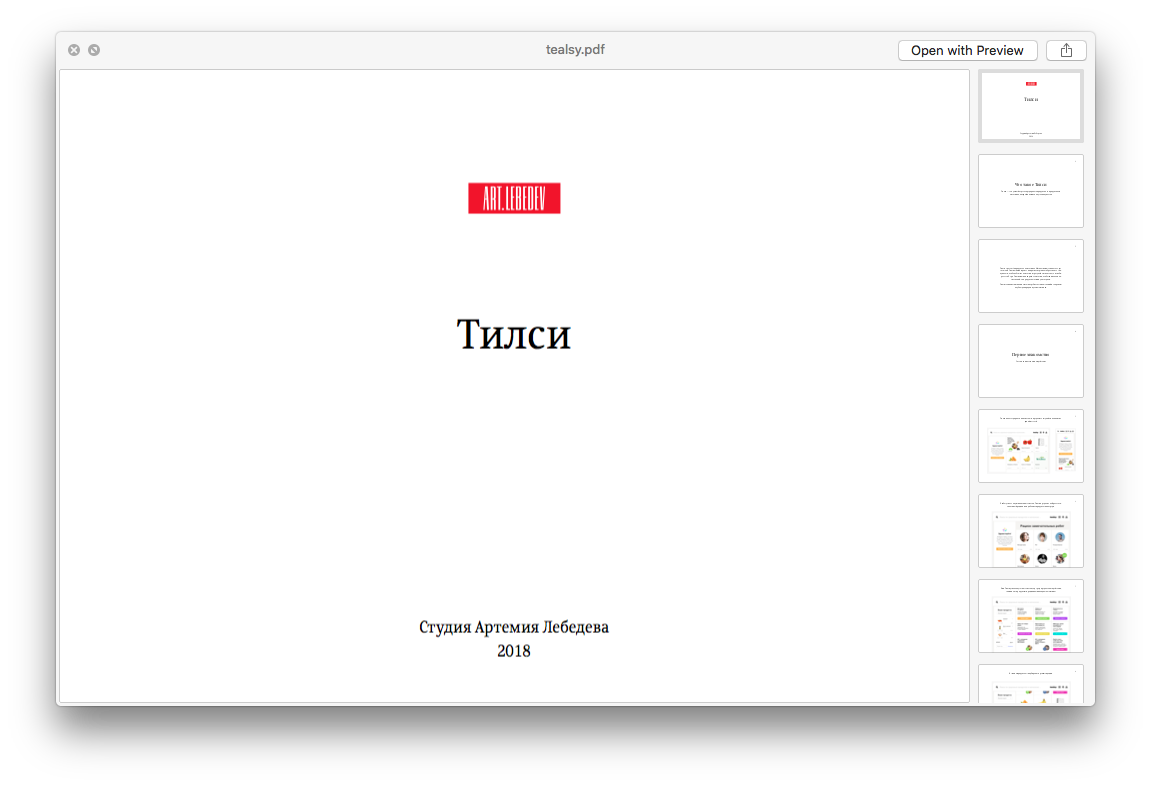Show the sixth thumbnail with round avatars
The height and width of the screenshot is (786, 1151).
coord(1030,531)
